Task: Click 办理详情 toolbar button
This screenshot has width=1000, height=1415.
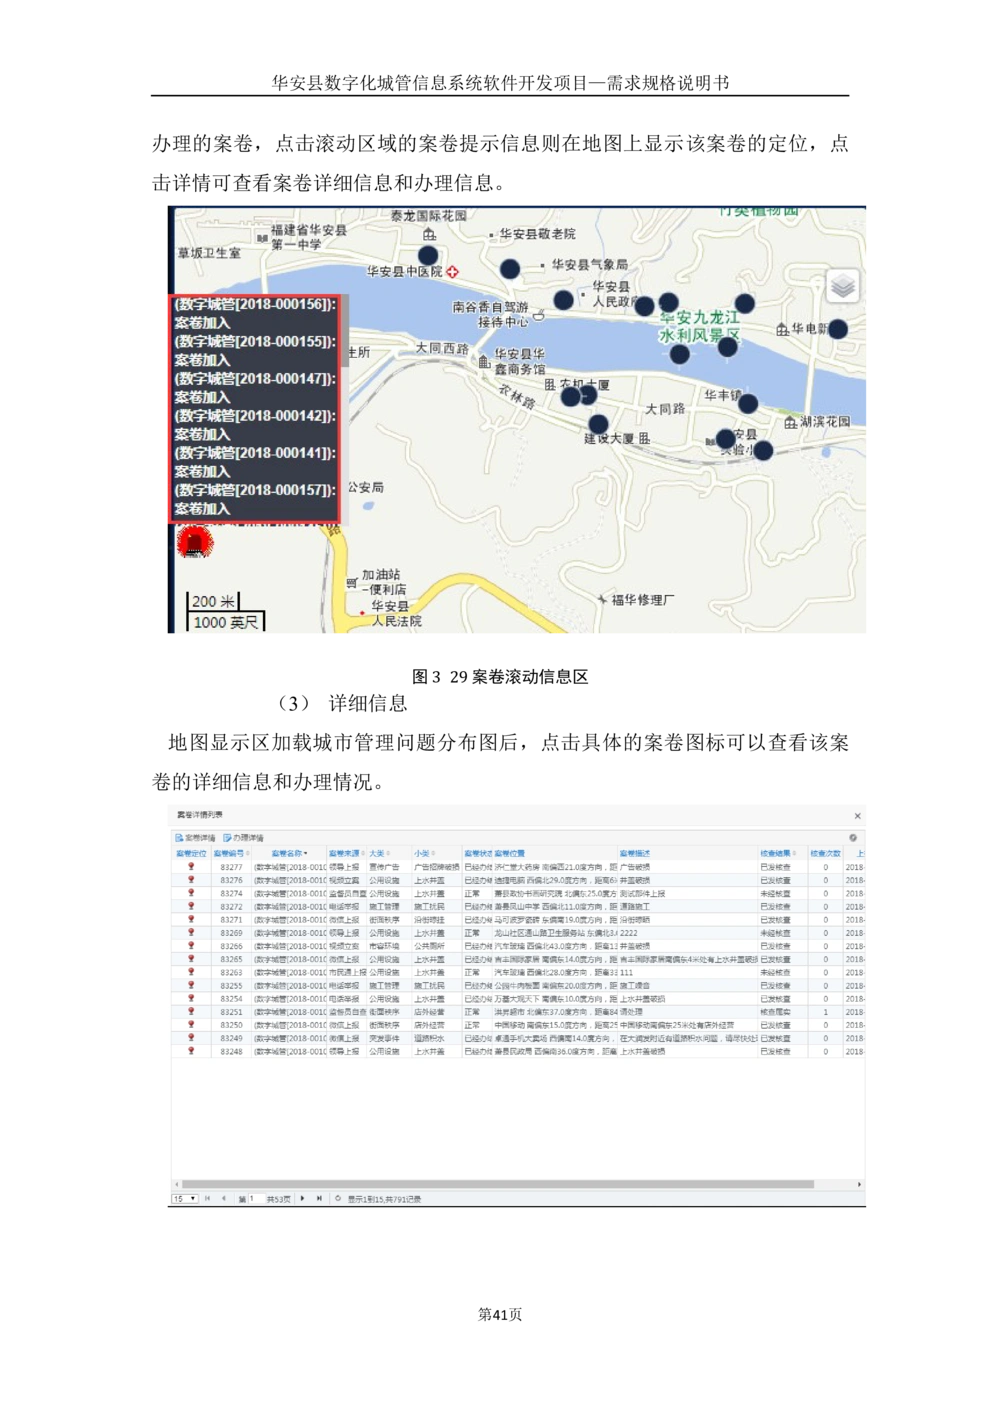Action: [x=244, y=838]
